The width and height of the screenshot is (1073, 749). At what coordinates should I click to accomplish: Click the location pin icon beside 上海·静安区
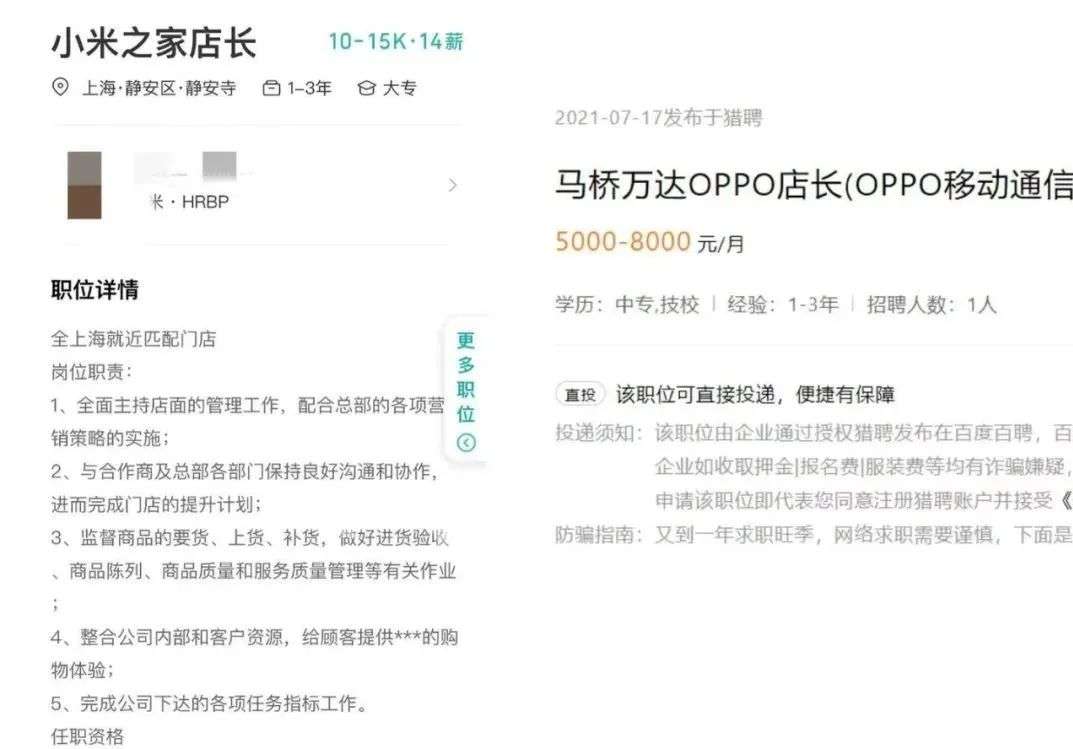click(x=60, y=88)
